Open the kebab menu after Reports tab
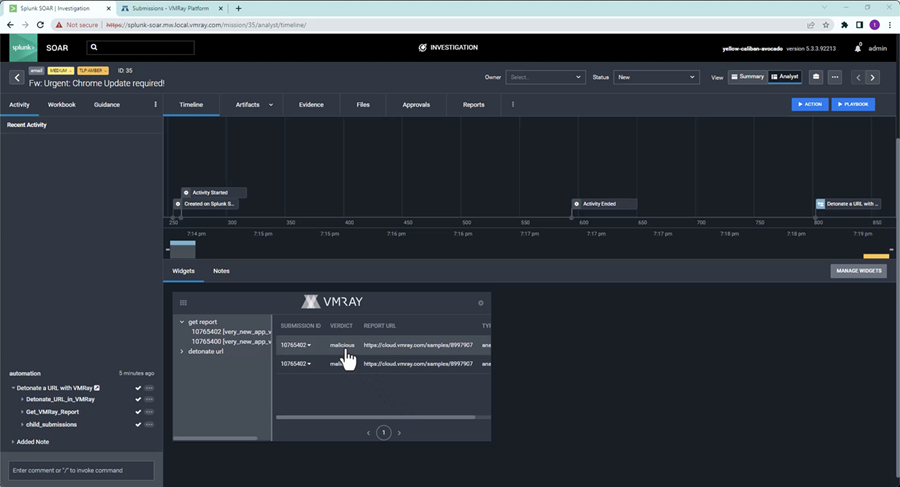The image size is (900, 487). pos(513,105)
